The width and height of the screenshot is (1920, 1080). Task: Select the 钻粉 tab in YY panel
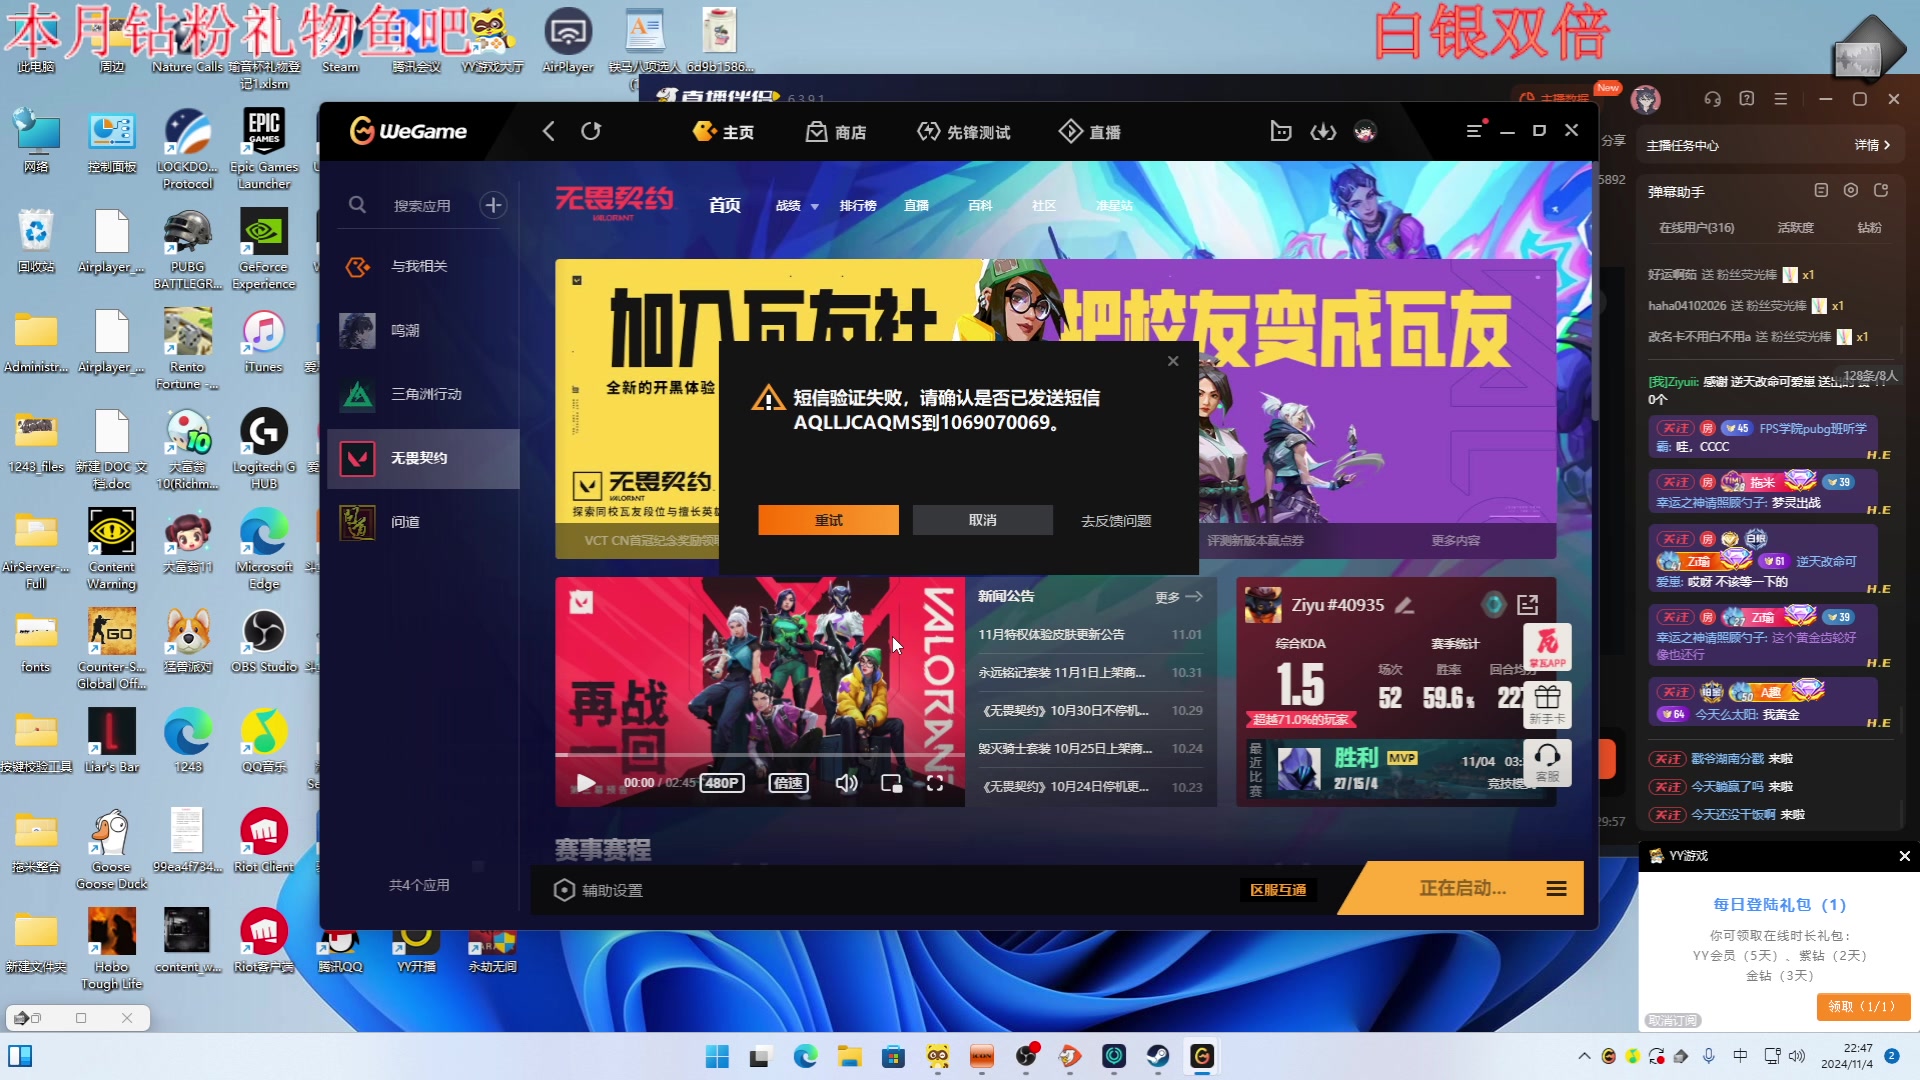click(1869, 228)
